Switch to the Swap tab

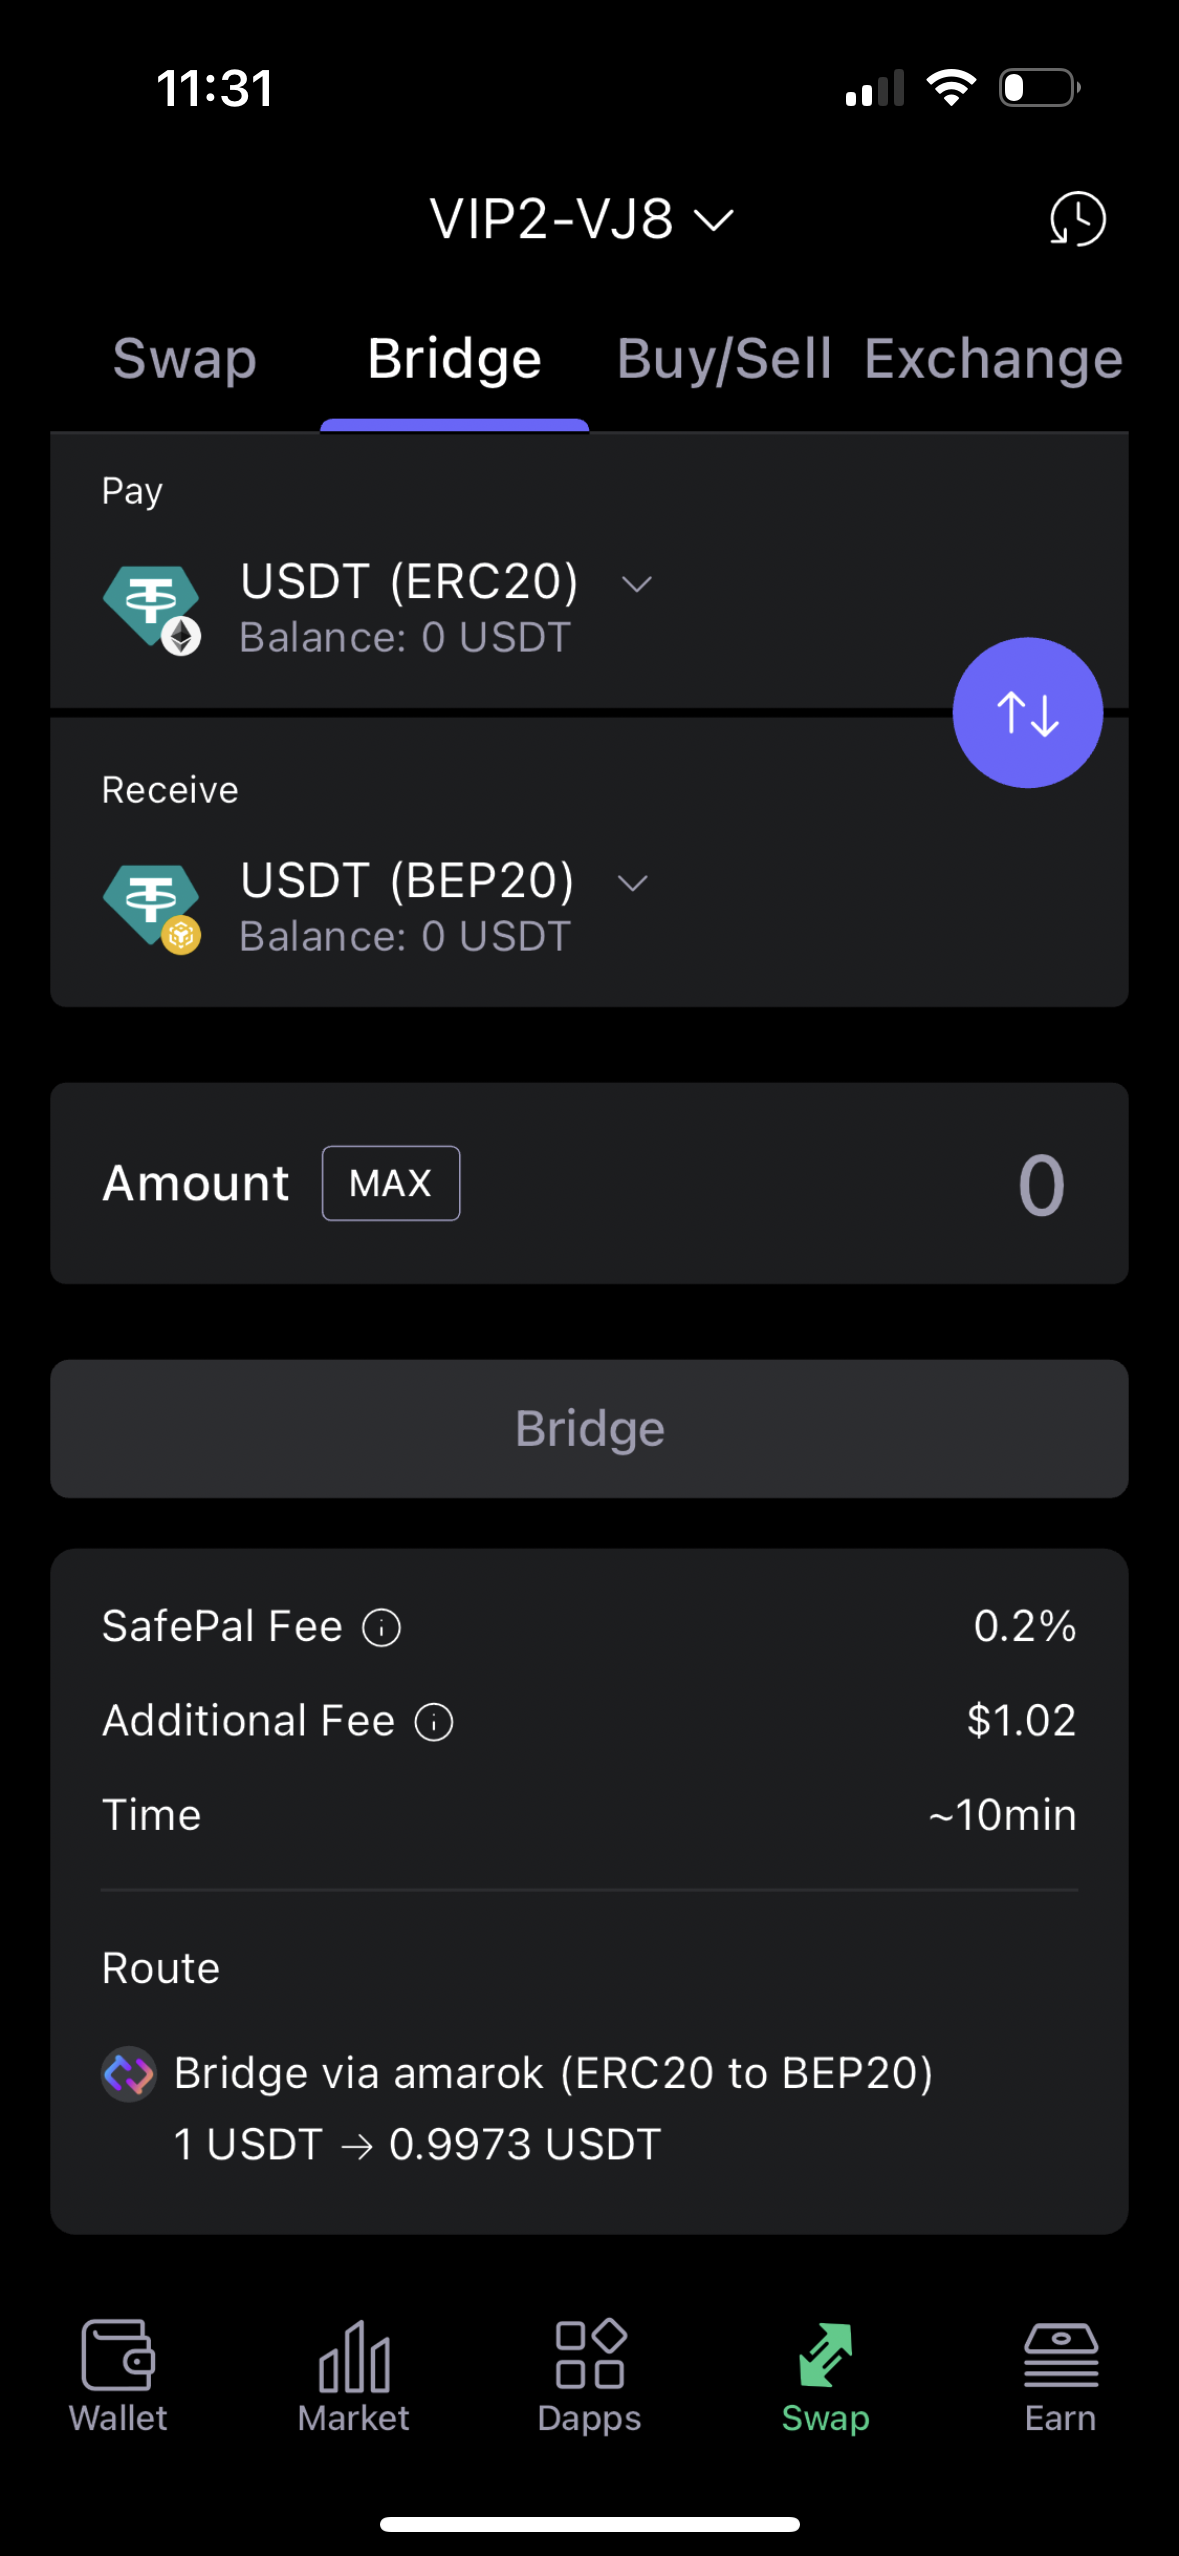185,359
